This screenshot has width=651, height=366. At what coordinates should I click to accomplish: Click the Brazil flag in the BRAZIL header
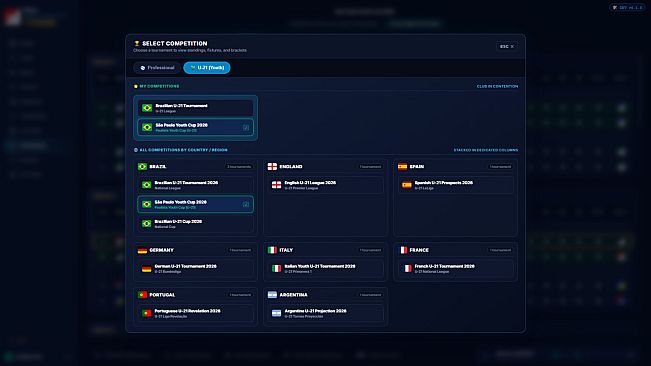pos(142,166)
